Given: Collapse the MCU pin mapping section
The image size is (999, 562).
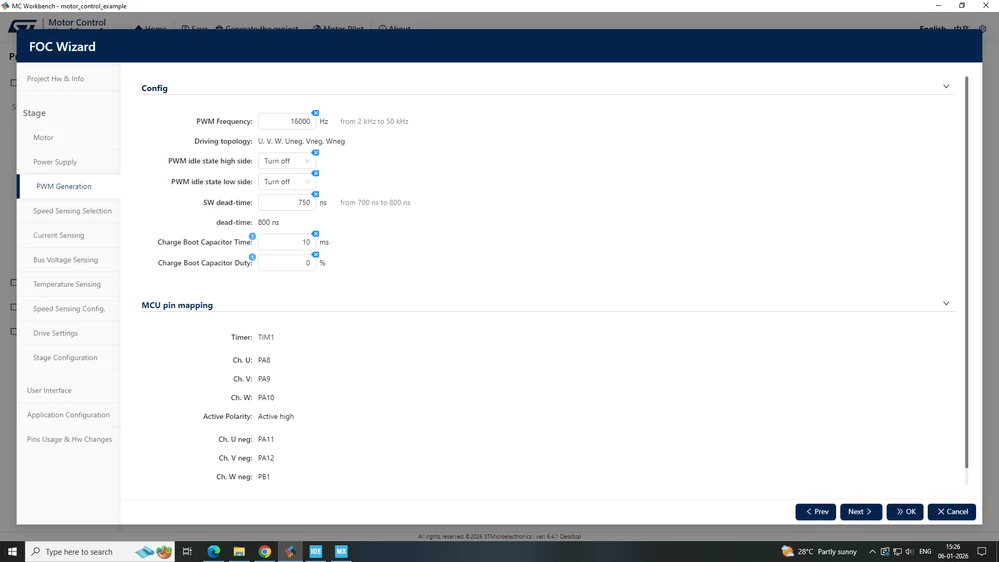Looking at the screenshot, I should [946, 303].
